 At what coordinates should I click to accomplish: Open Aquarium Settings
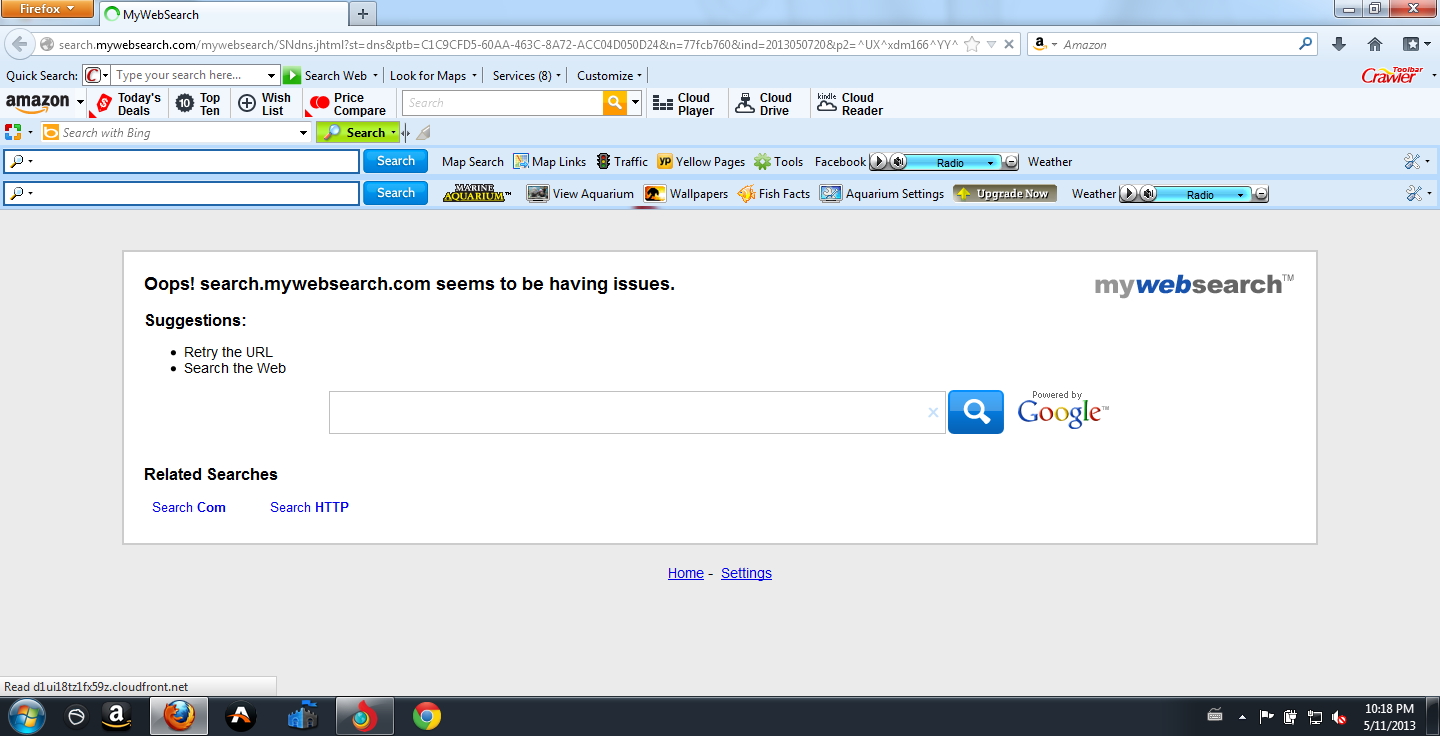[882, 193]
